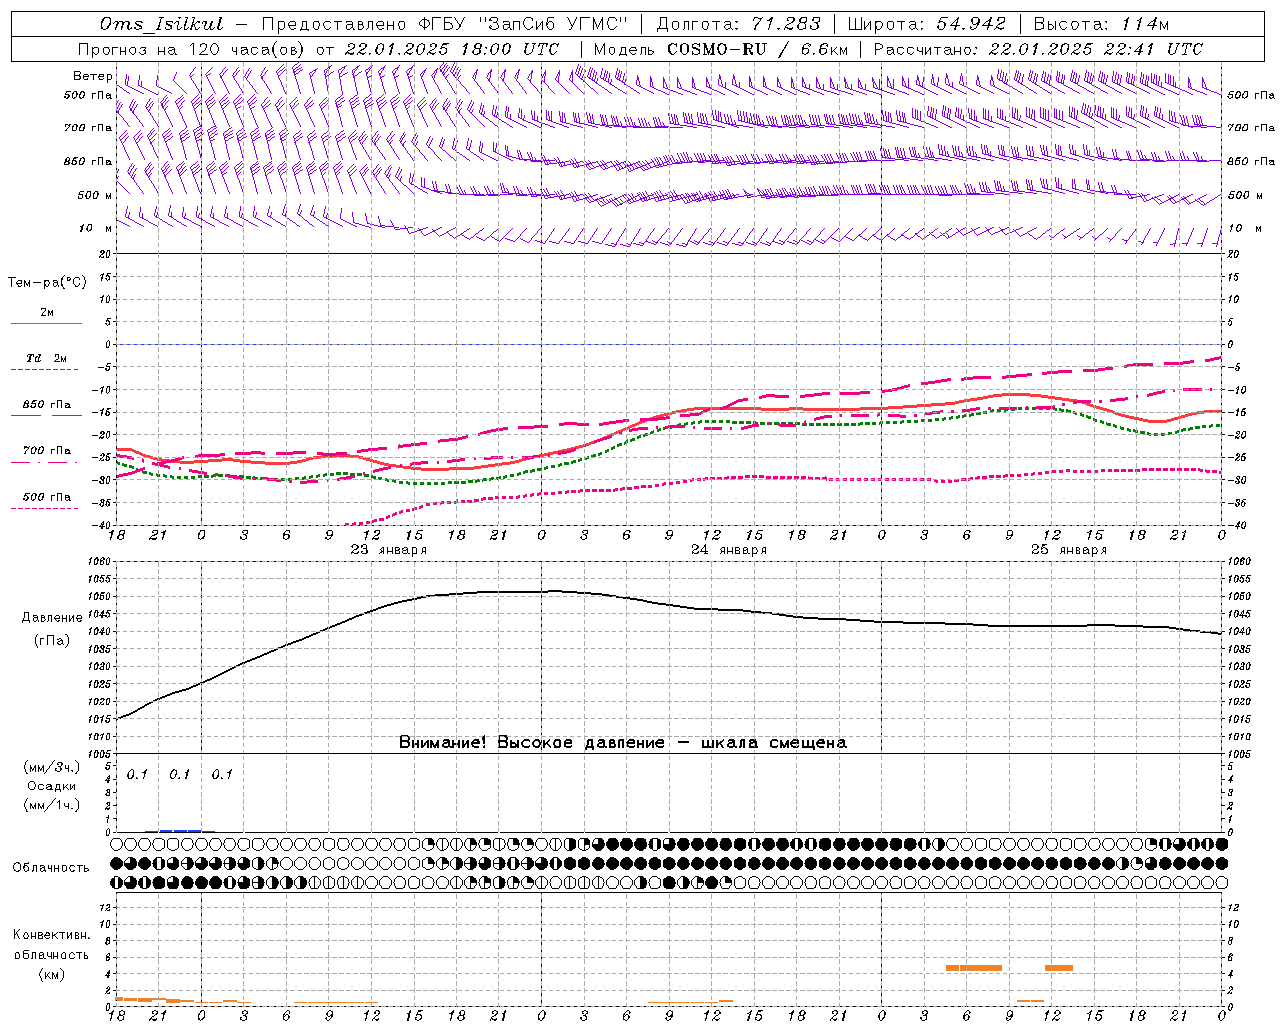
Task: Click the (км) unit under Конвективн. облачность
Action: click(x=52, y=974)
